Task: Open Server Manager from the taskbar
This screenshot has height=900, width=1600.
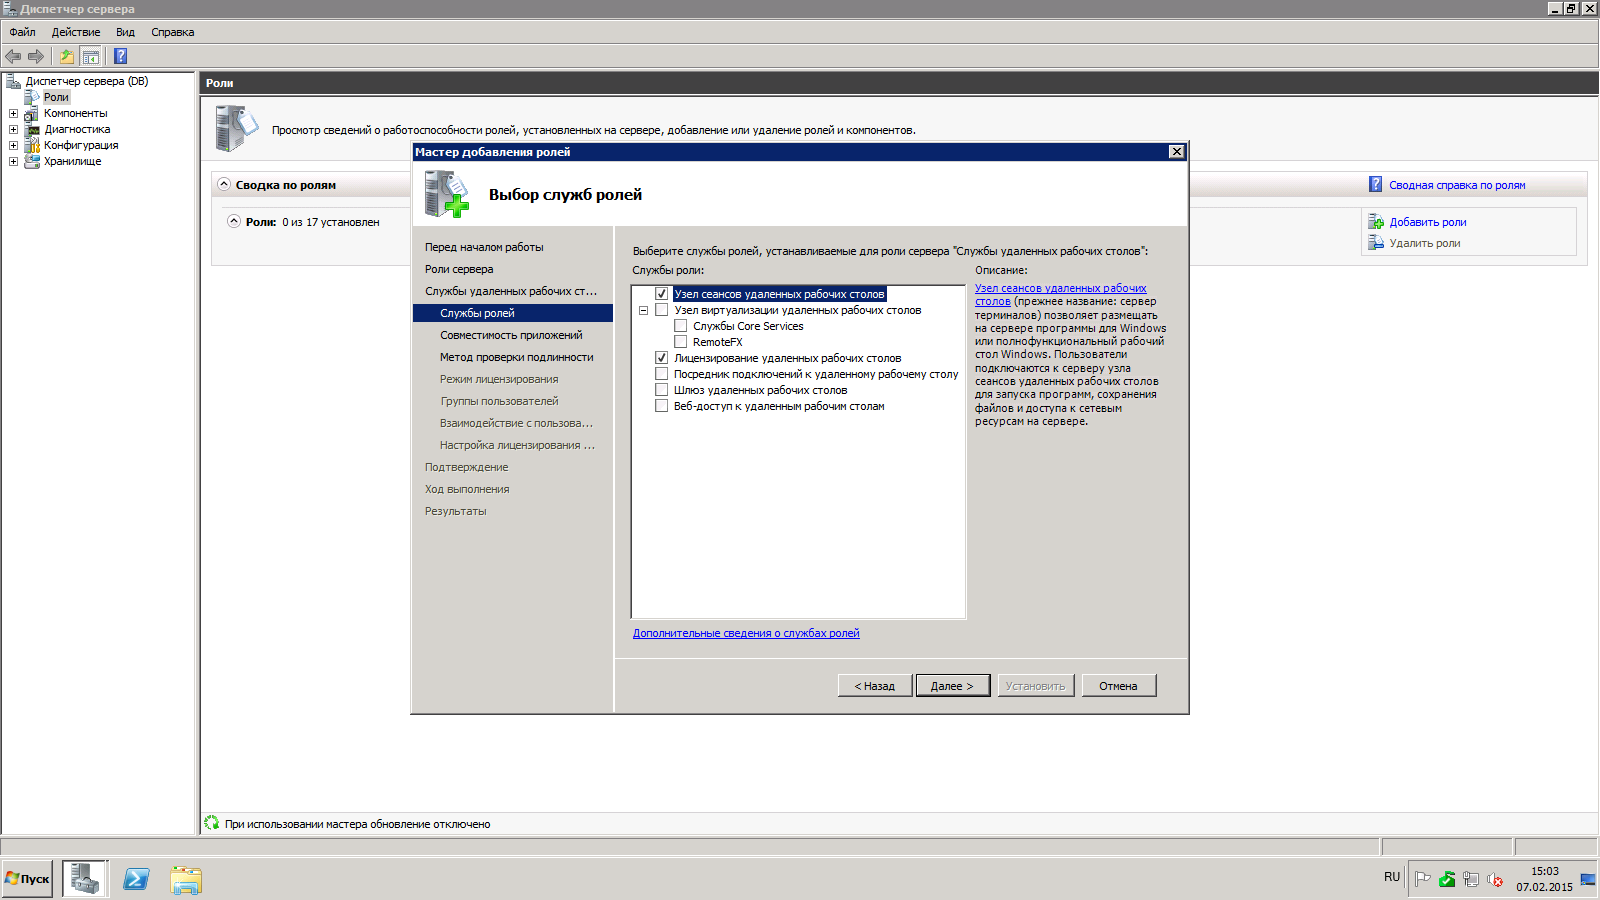Action: coord(85,879)
